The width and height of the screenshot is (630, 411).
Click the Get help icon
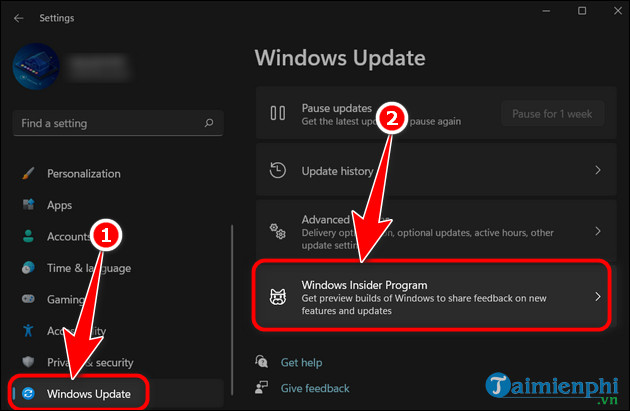coord(262,361)
